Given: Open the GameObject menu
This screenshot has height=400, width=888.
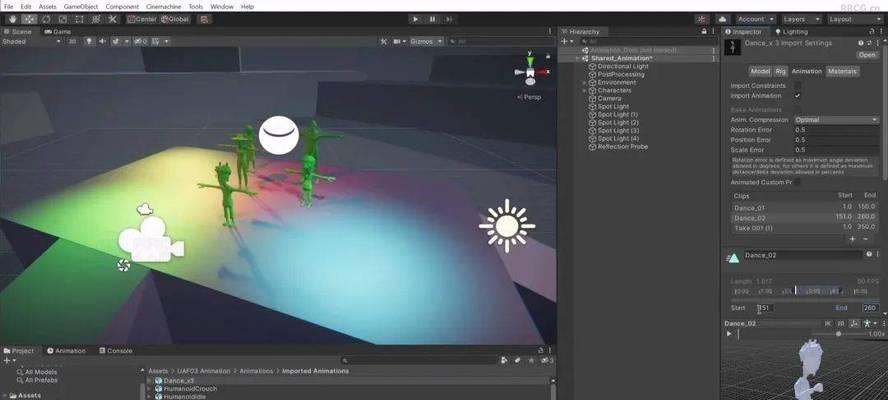Looking at the screenshot, I should click(80, 7).
